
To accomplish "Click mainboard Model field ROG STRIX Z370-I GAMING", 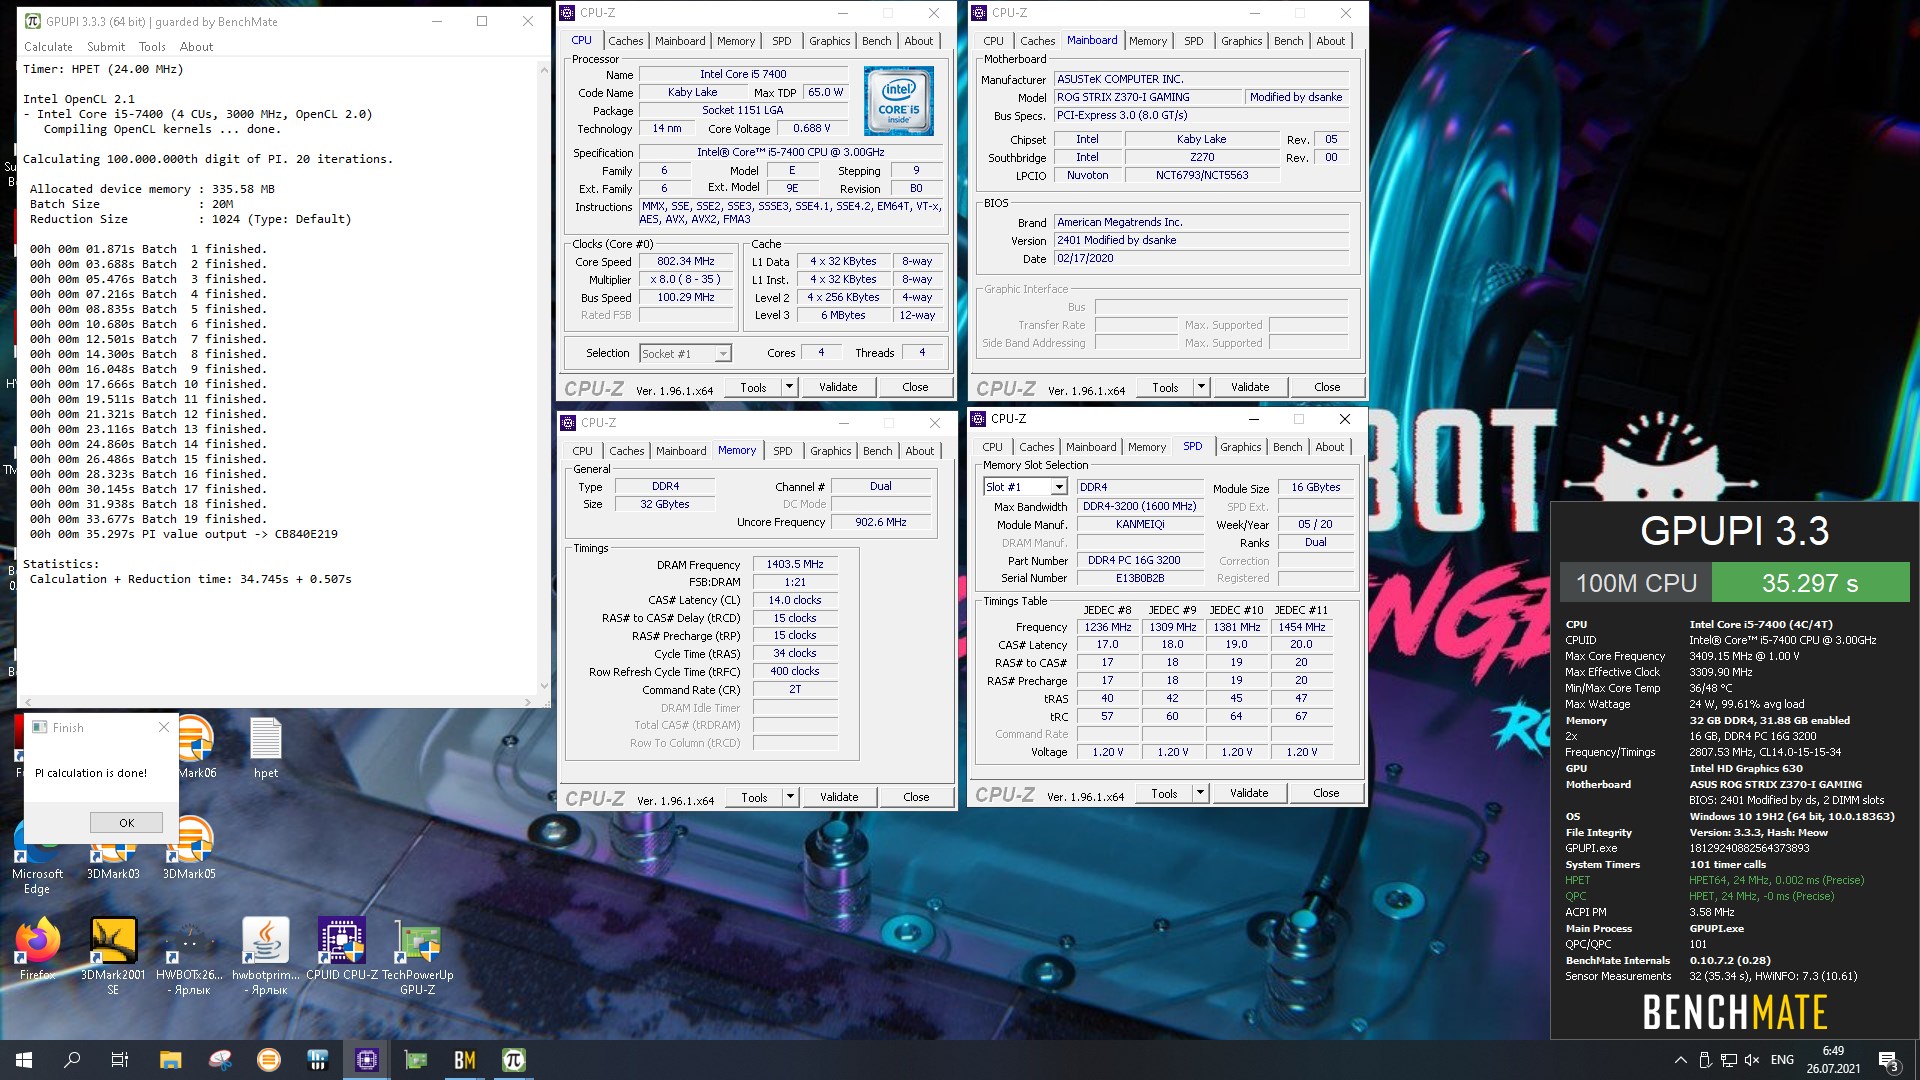I will coord(1147,97).
